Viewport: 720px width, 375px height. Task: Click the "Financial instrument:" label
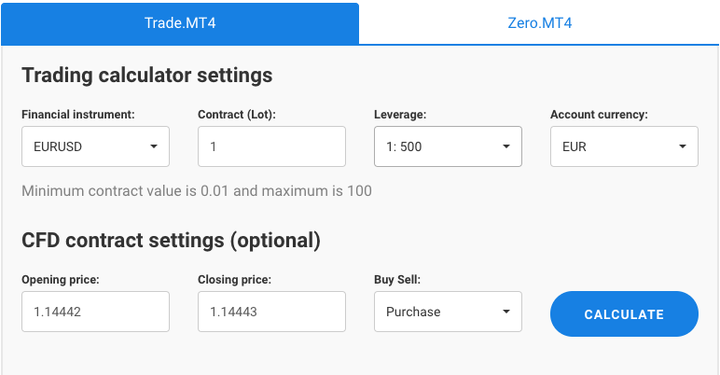pyautogui.click(x=78, y=115)
